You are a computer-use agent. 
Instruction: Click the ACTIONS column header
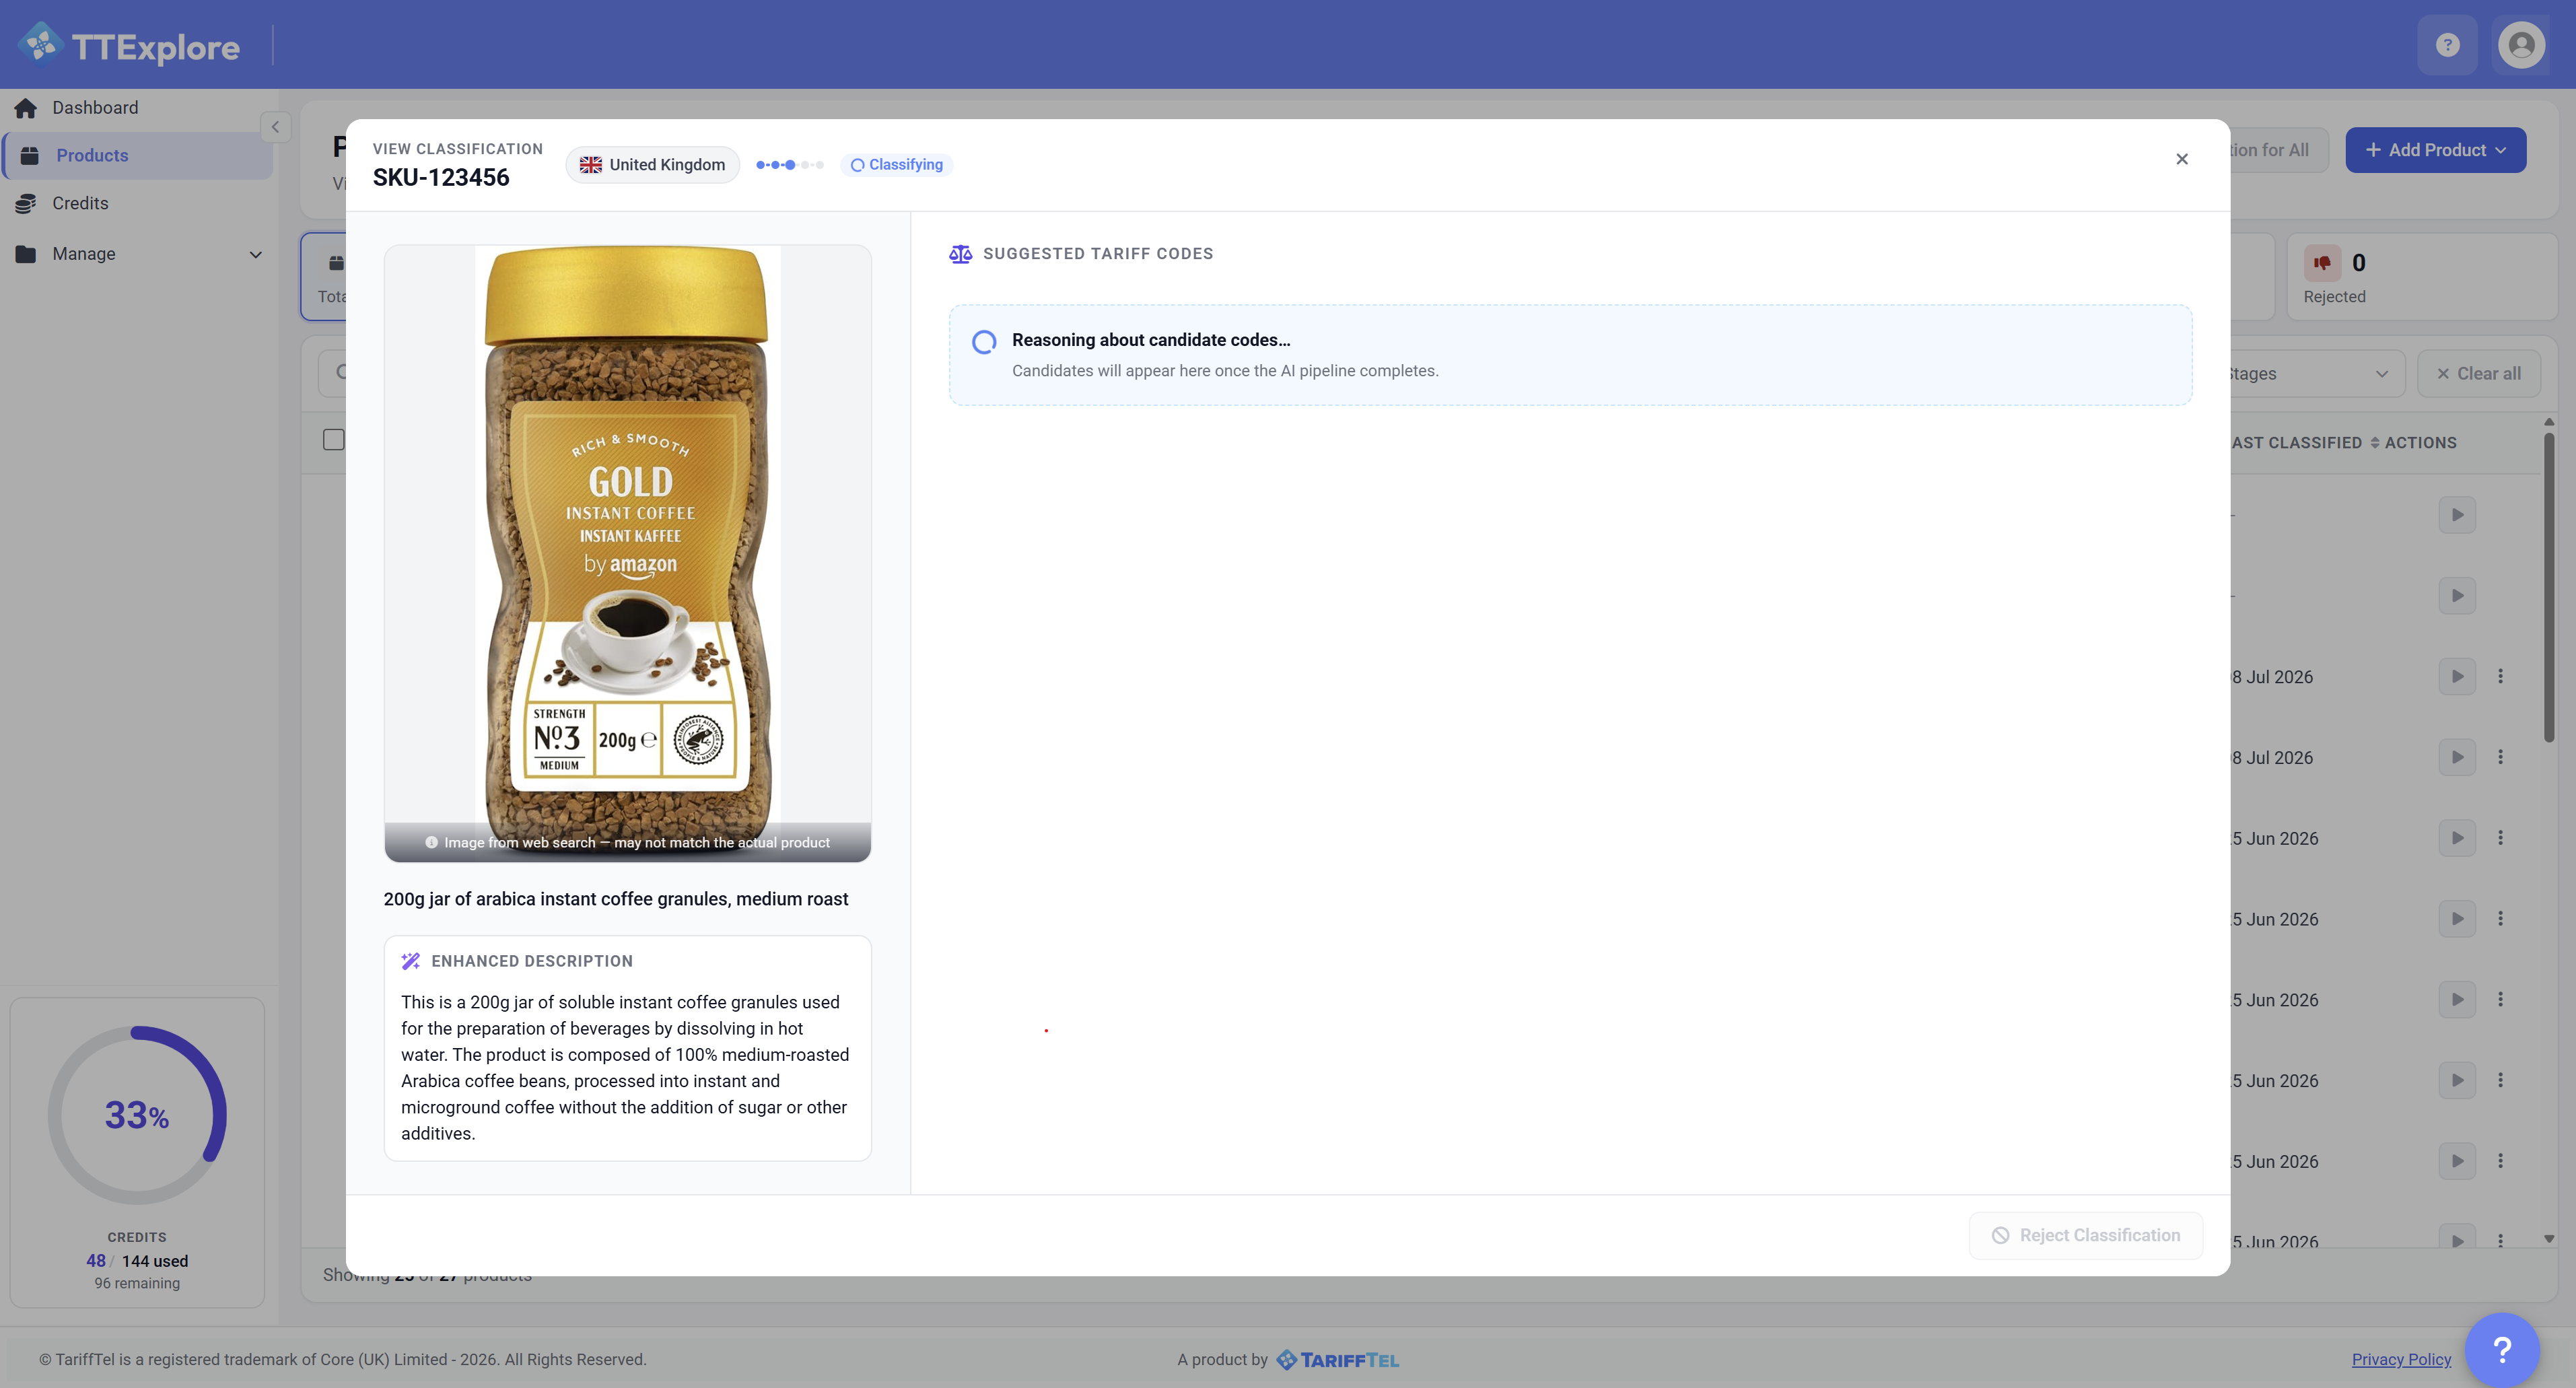(2420, 442)
